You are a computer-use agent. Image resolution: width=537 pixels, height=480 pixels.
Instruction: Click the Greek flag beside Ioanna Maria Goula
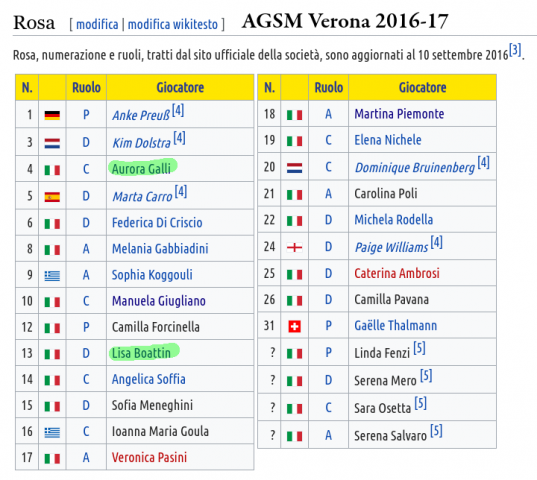52,432
